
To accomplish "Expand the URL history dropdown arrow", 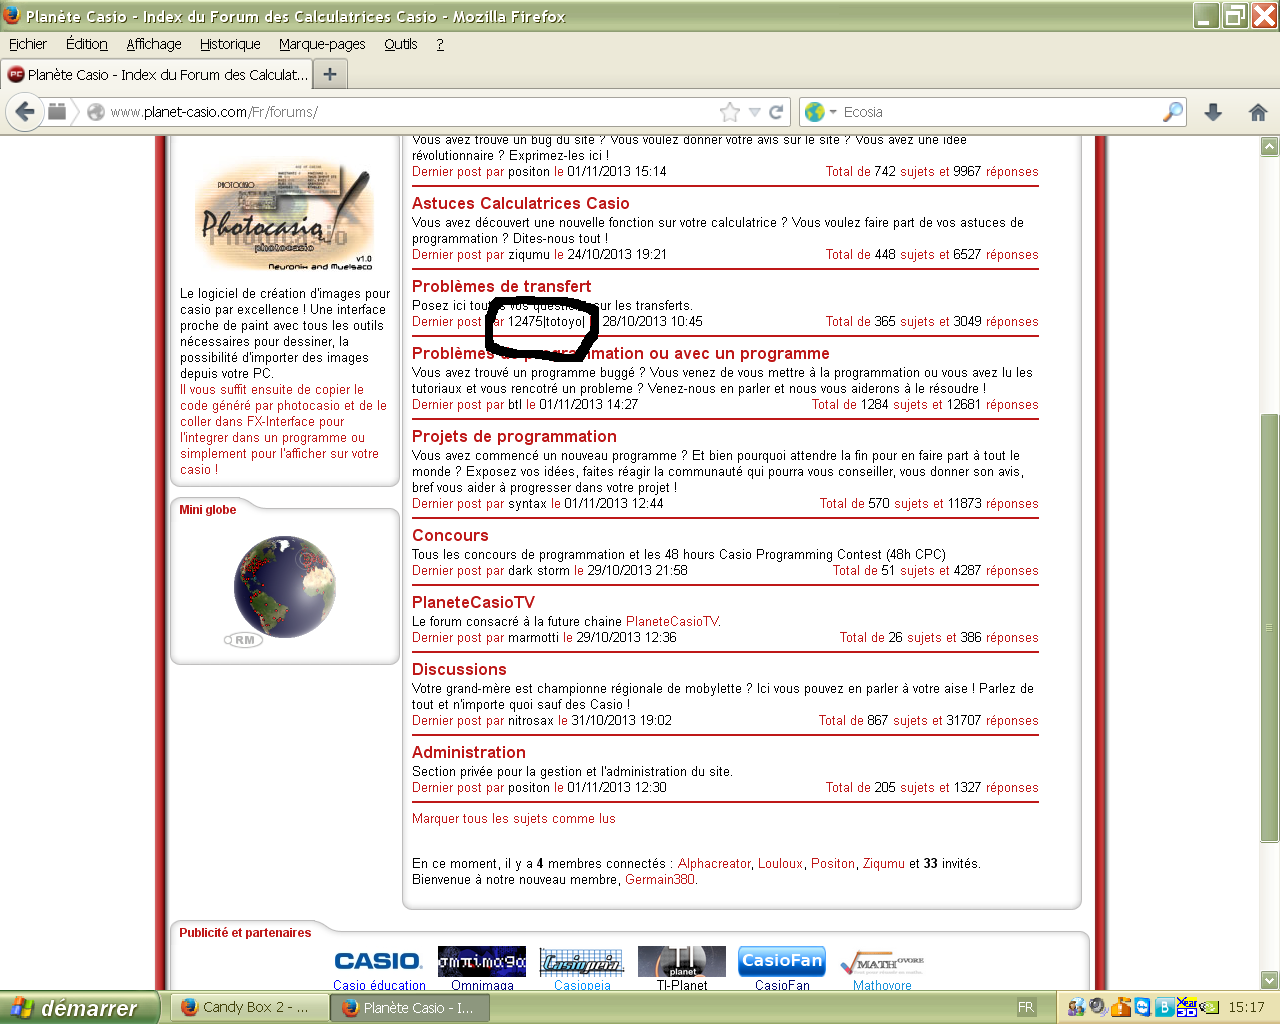I will pos(755,112).
